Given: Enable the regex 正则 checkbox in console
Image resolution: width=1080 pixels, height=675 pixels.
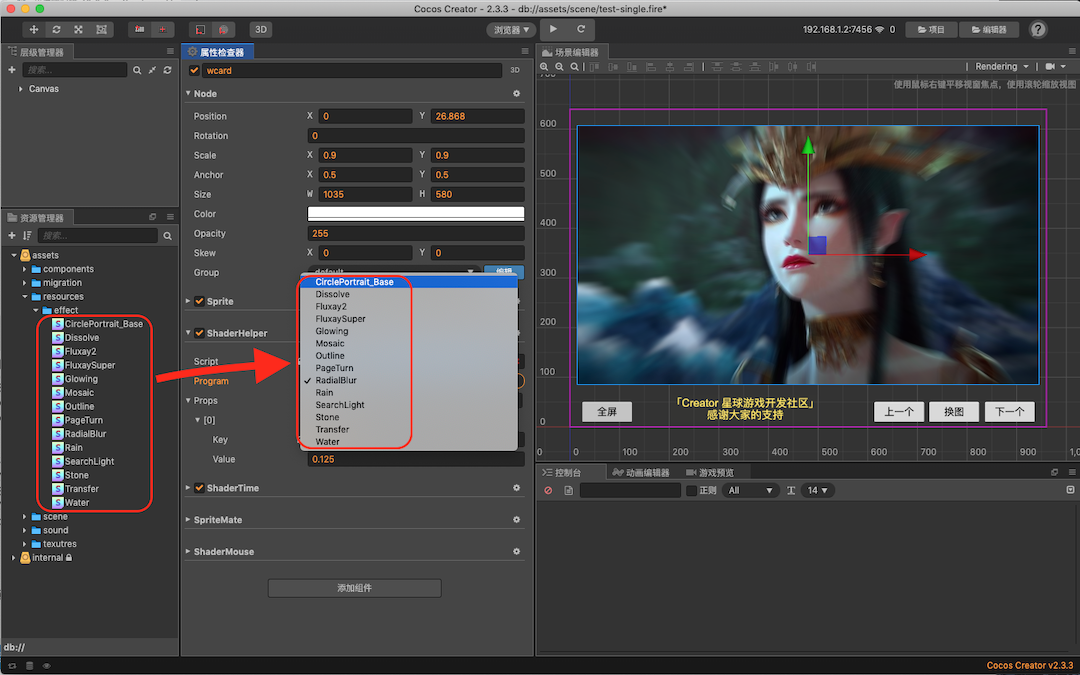Looking at the screenshot, I should coord(691,491).
